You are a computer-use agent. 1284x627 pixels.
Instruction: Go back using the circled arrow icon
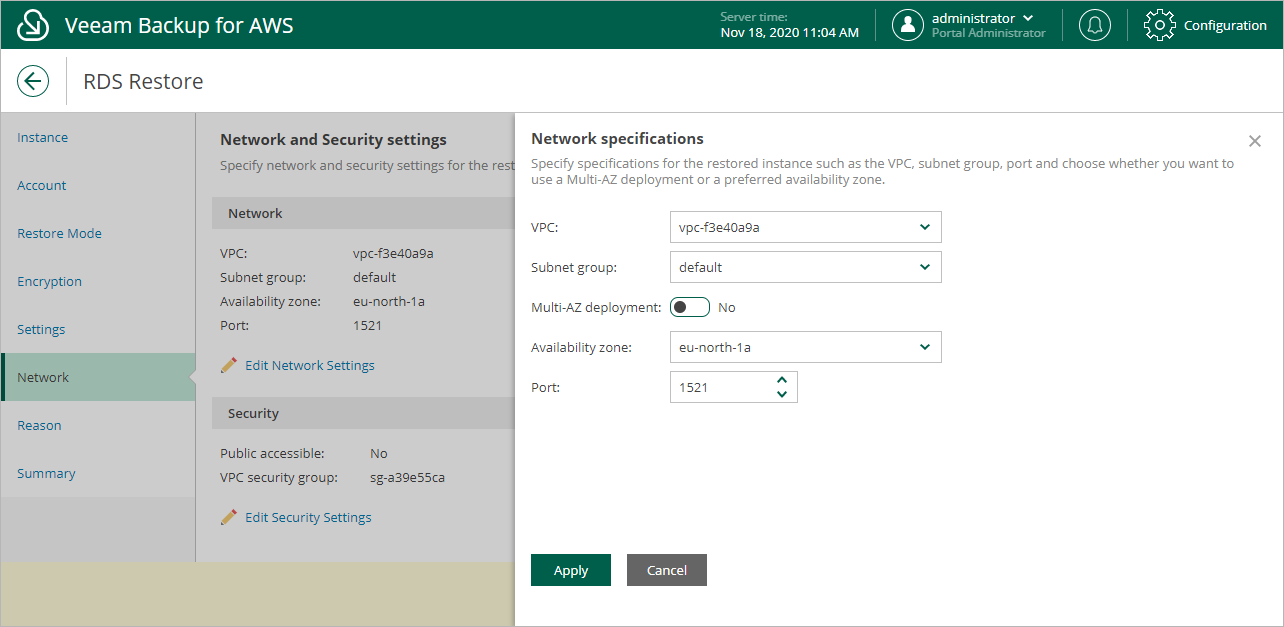33,81
